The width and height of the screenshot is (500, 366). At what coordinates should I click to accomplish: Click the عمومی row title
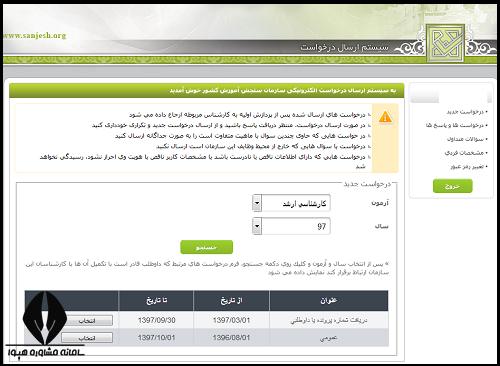pos(329,338)
